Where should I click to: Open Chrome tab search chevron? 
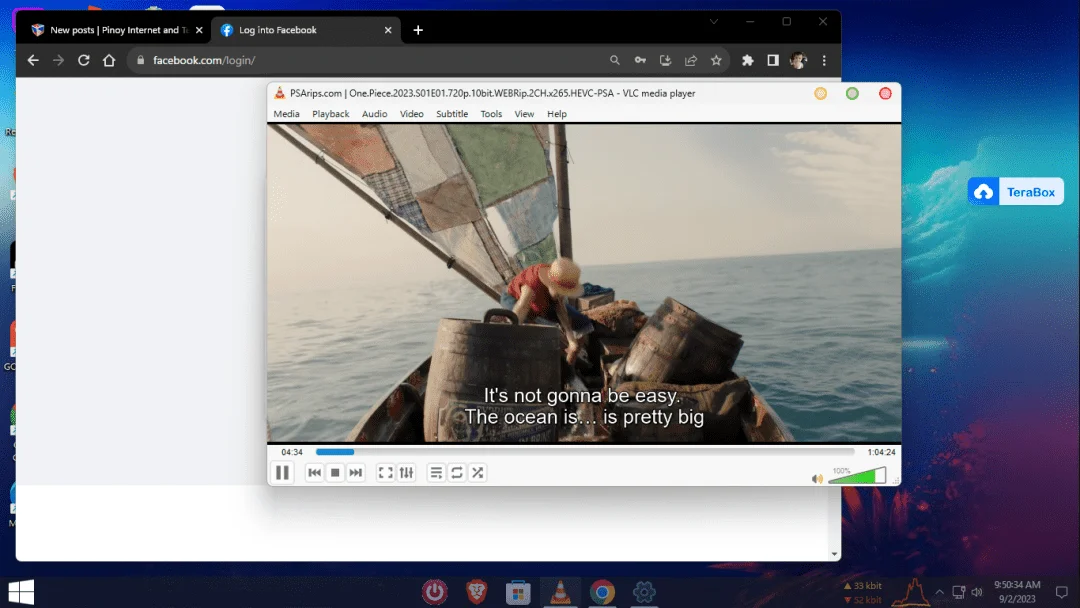(714, 21)
